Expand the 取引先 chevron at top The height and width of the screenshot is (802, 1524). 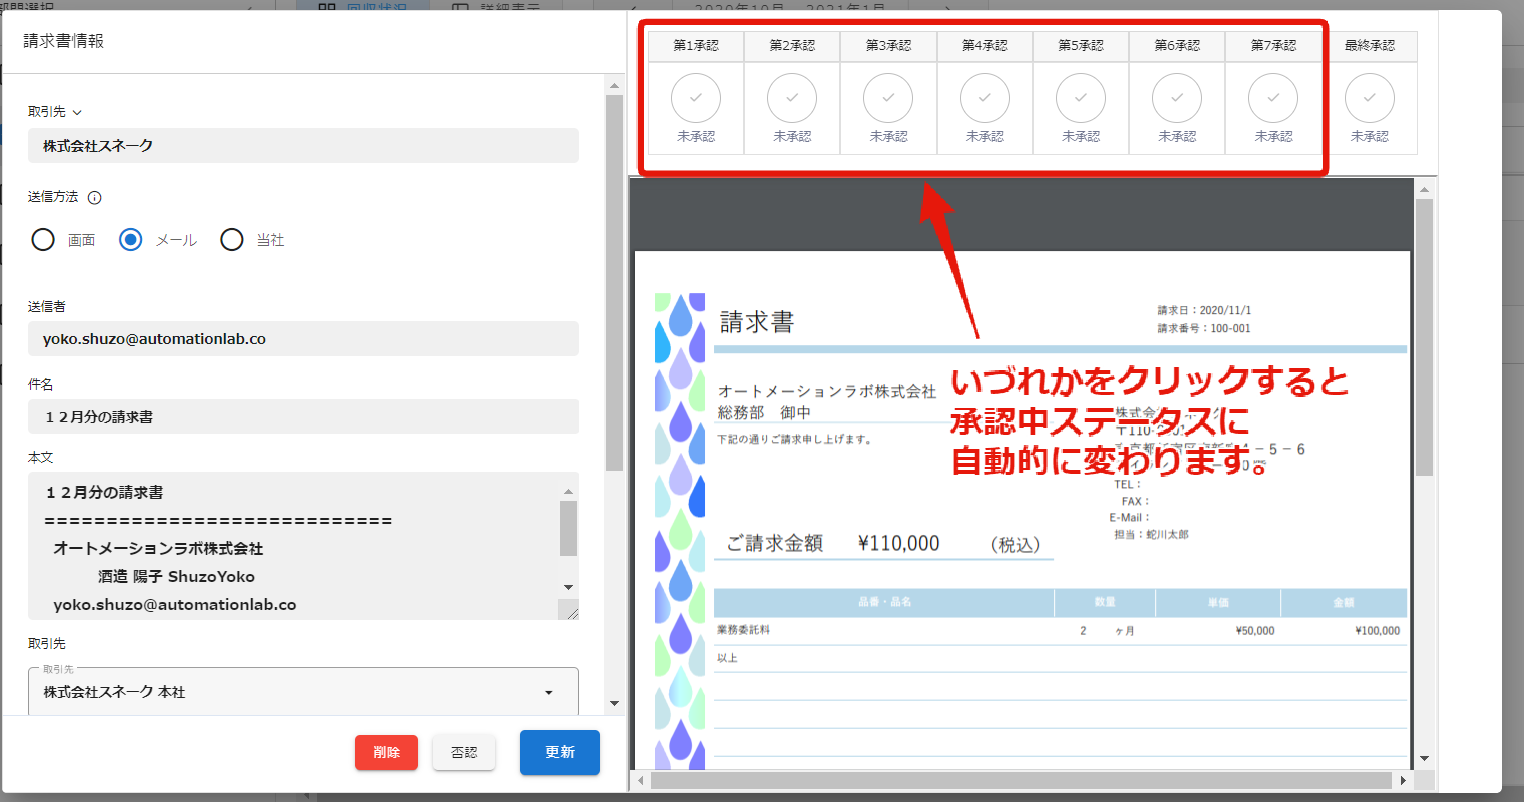click(x=77, y=113)
